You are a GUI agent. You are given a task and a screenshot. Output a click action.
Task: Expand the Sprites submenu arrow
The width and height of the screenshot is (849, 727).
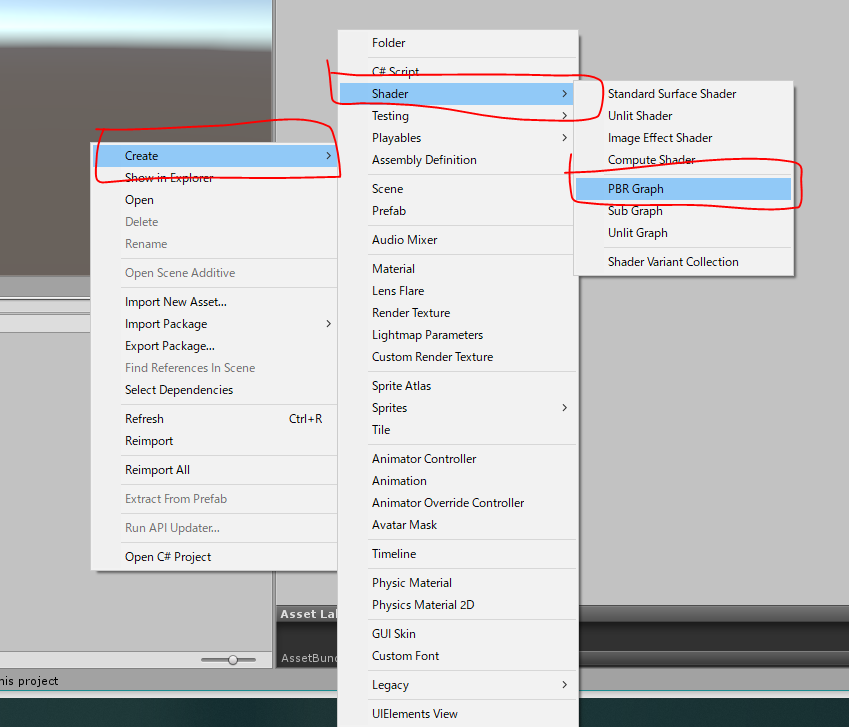pos(564,408)
